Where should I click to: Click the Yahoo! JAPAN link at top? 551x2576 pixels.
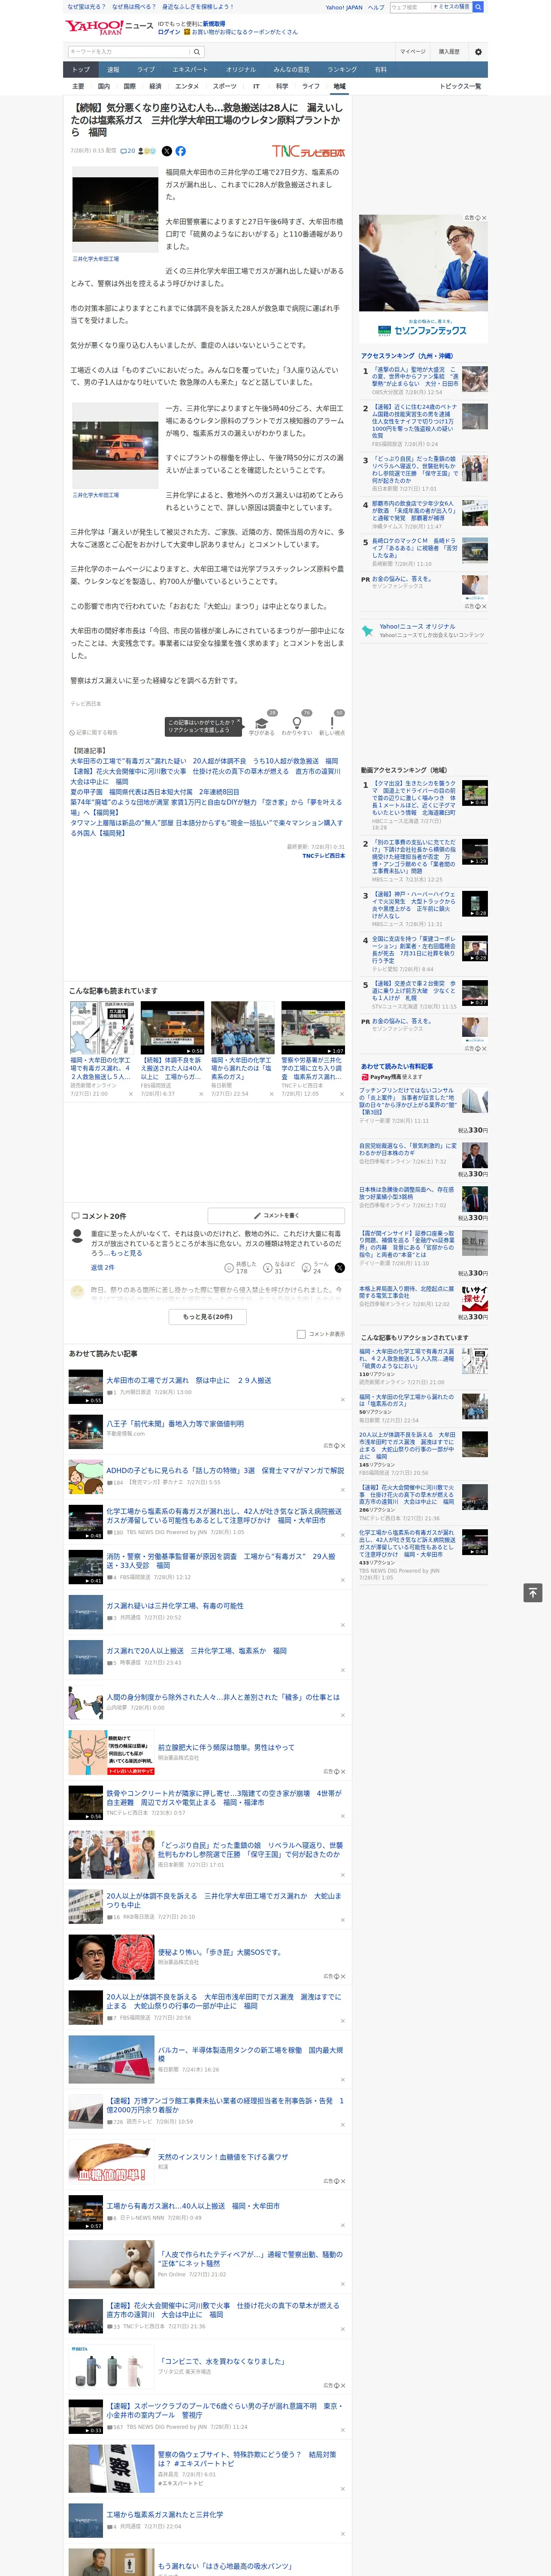344,7
